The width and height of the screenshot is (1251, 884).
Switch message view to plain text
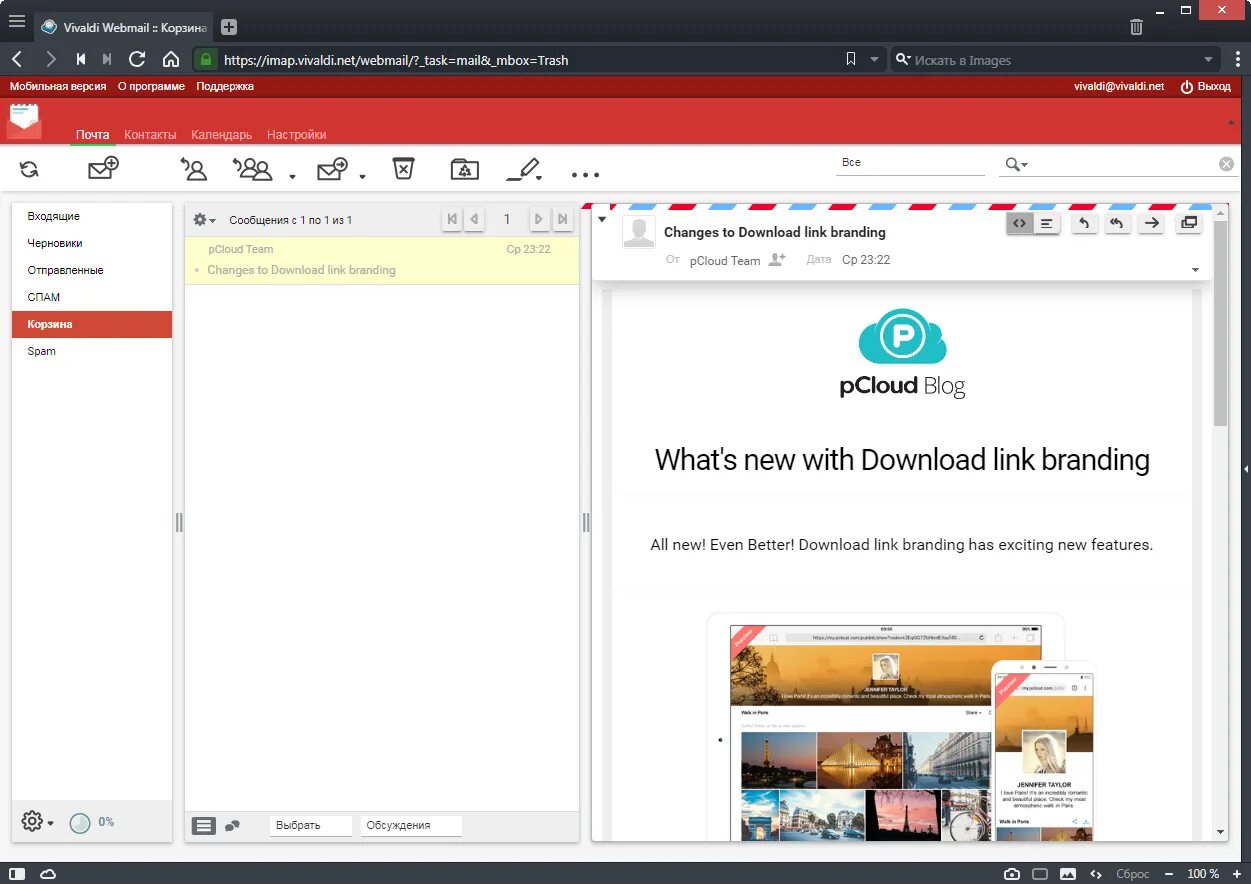coord(1046,224)
